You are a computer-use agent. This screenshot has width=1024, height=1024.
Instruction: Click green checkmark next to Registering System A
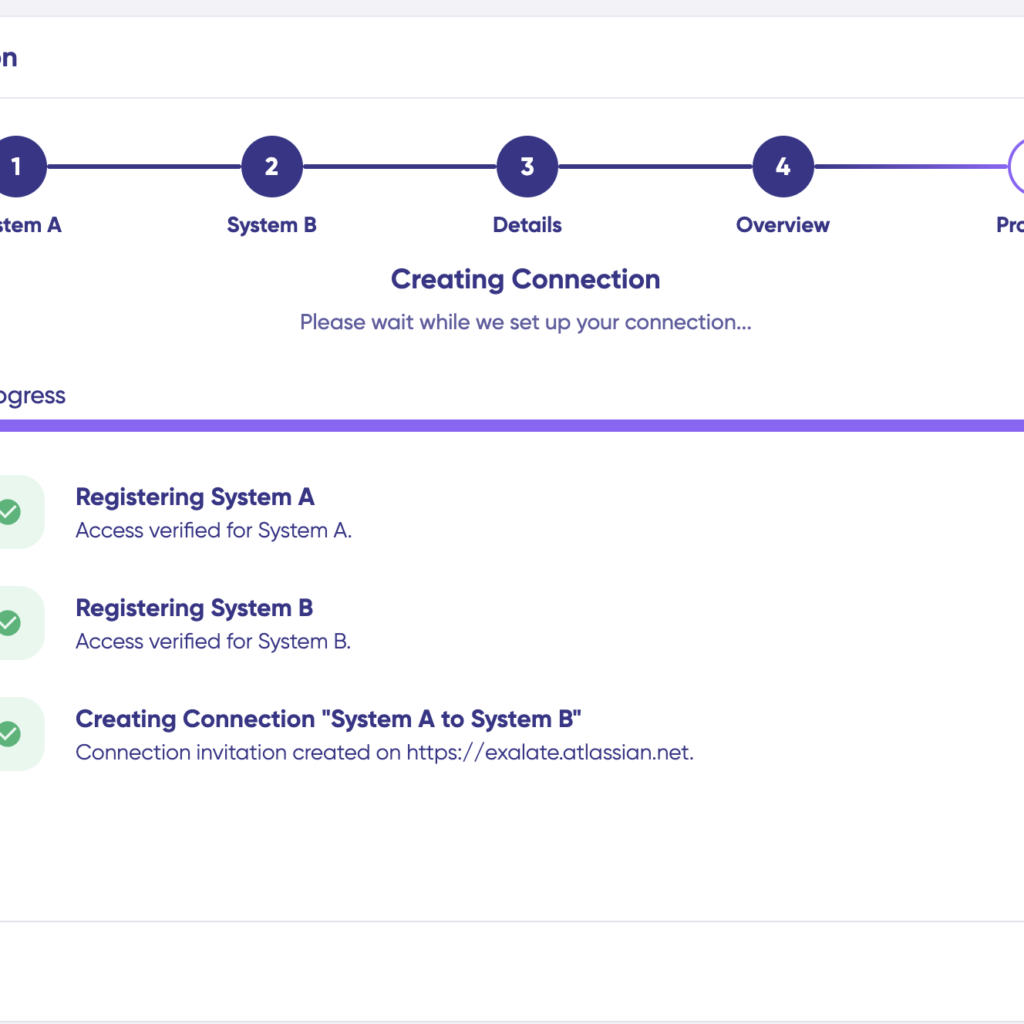(9, 512)
